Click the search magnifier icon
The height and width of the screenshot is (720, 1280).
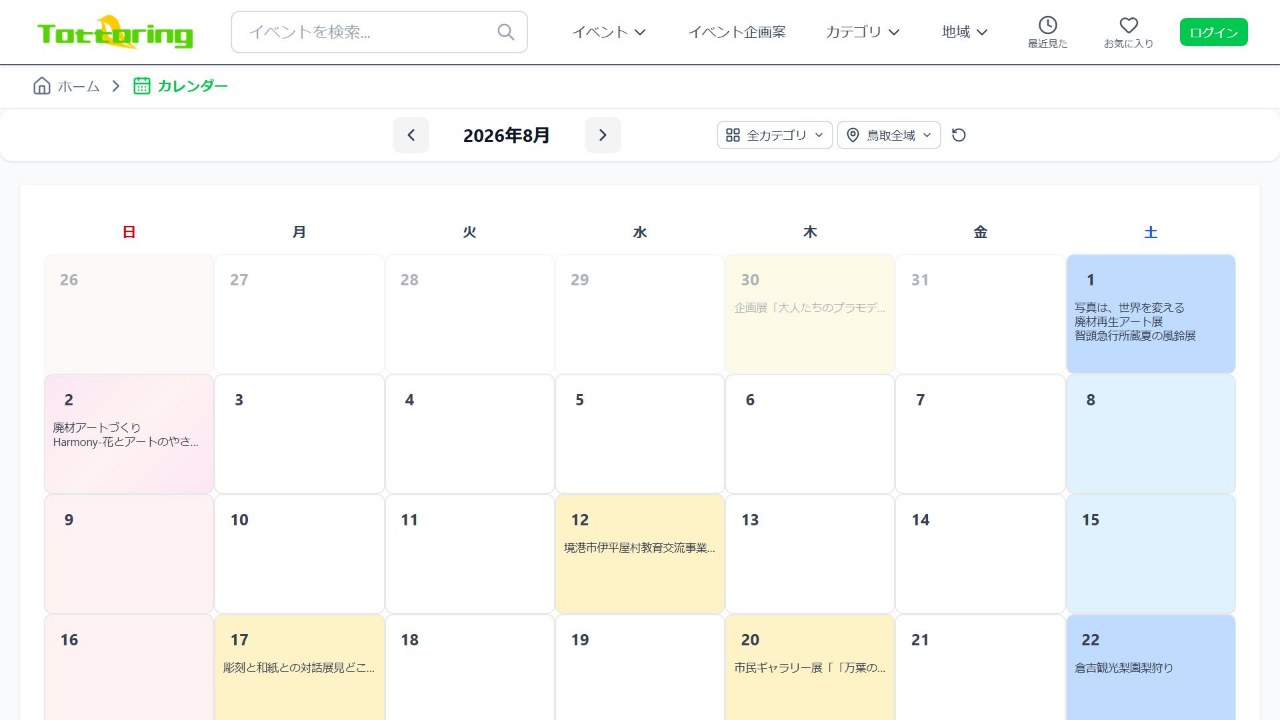point(506,32)
